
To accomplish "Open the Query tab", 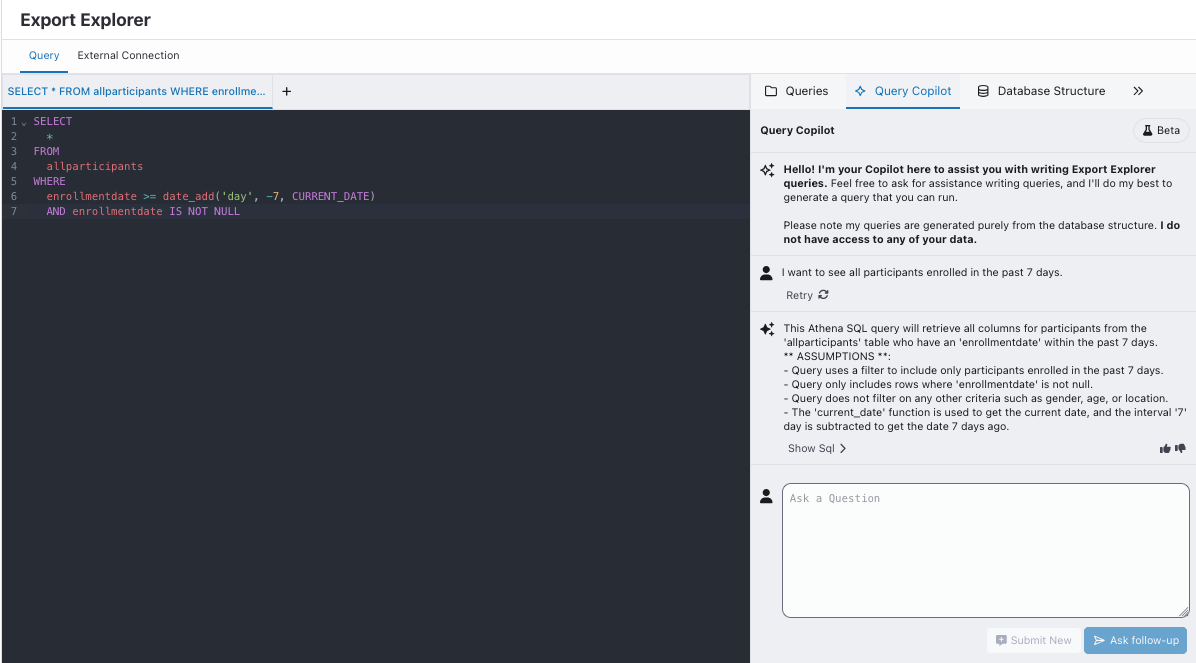I will tap(44, 56).
